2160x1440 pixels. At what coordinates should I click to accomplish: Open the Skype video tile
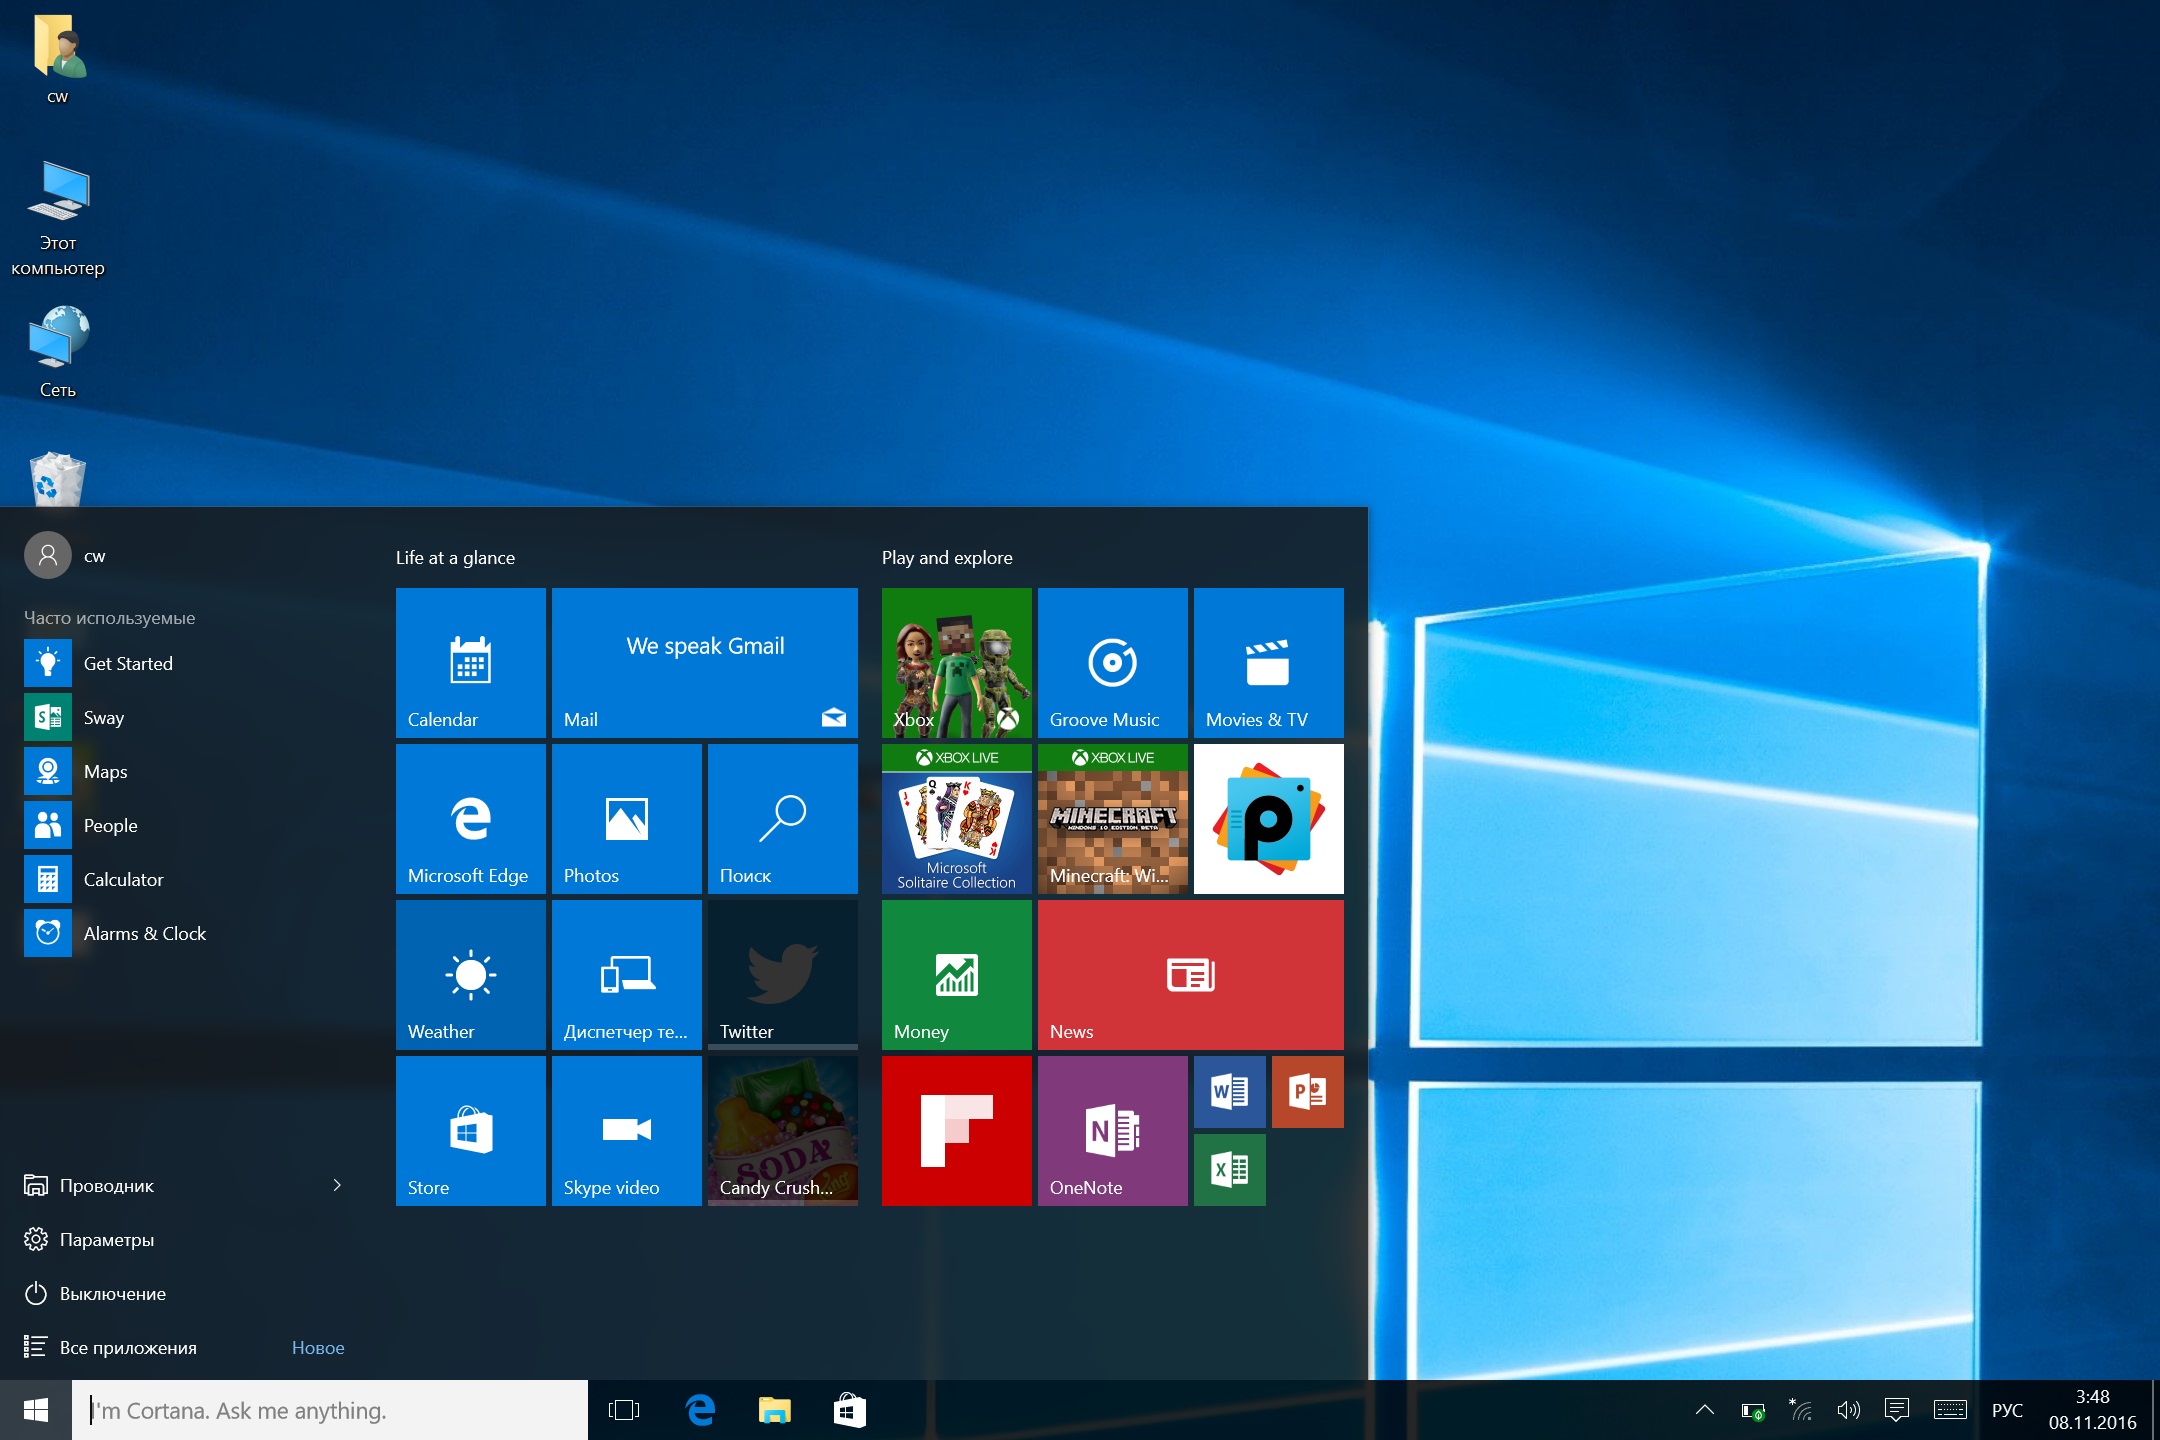click(626, 1130)
